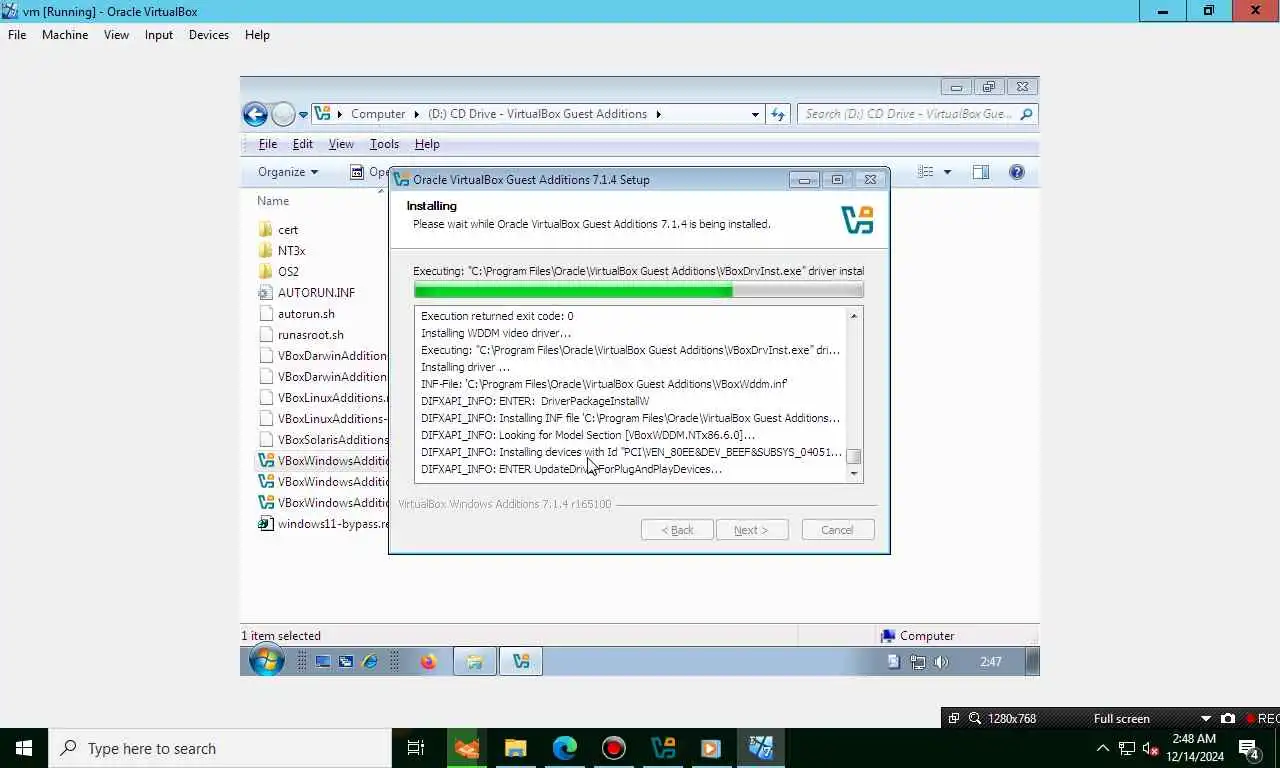Open the VirtualBox Input menu
Viewport: 1280px width, 768px height.
click(x=159, y=35)
